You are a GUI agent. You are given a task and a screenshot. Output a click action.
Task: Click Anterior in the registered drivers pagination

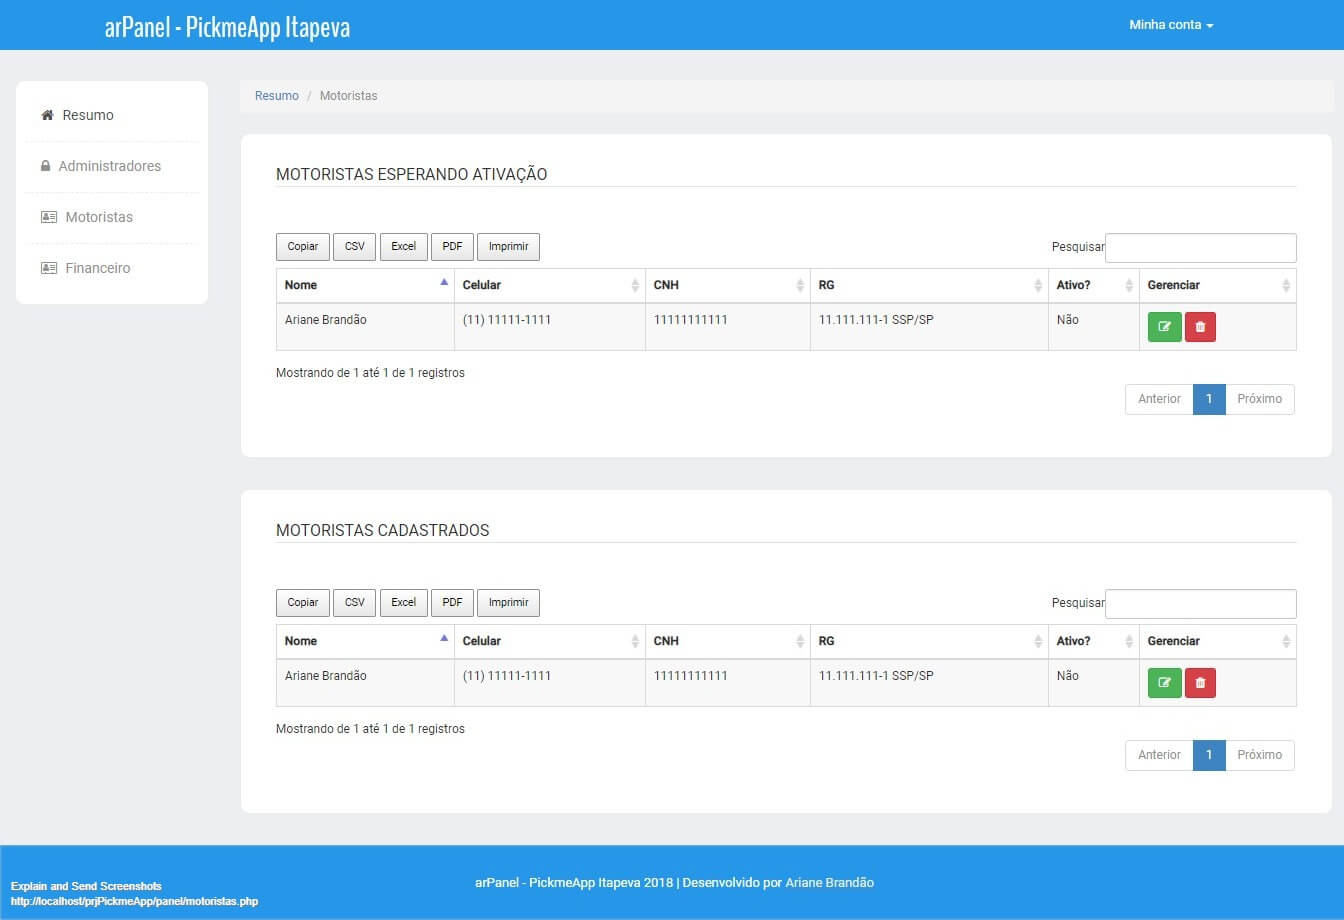pyautogui.click(x=1160, y=755)
